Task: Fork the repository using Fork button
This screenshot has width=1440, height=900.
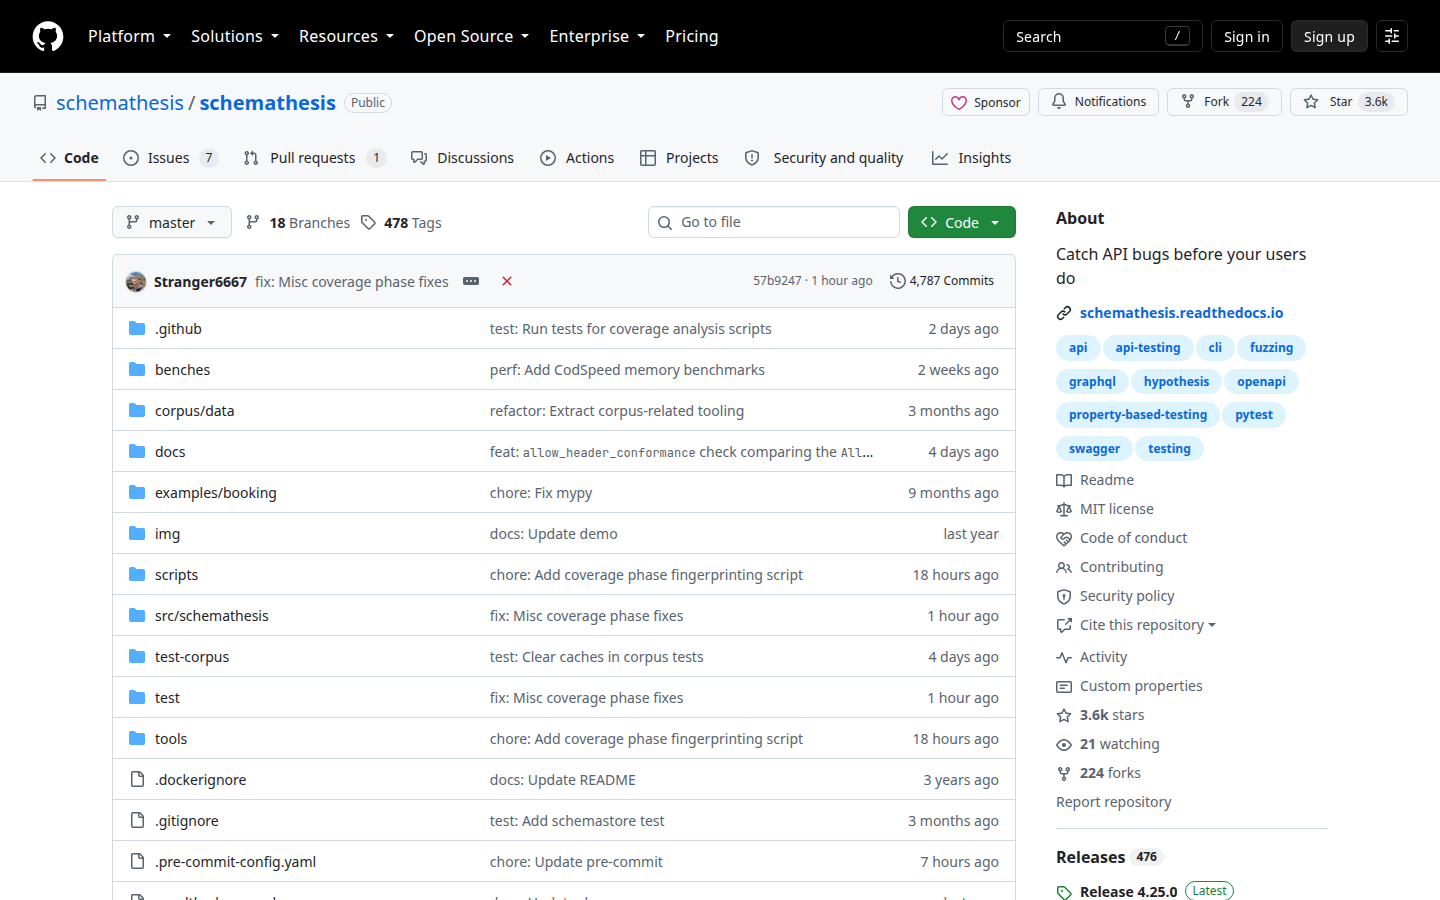Action: (1224, 102)
